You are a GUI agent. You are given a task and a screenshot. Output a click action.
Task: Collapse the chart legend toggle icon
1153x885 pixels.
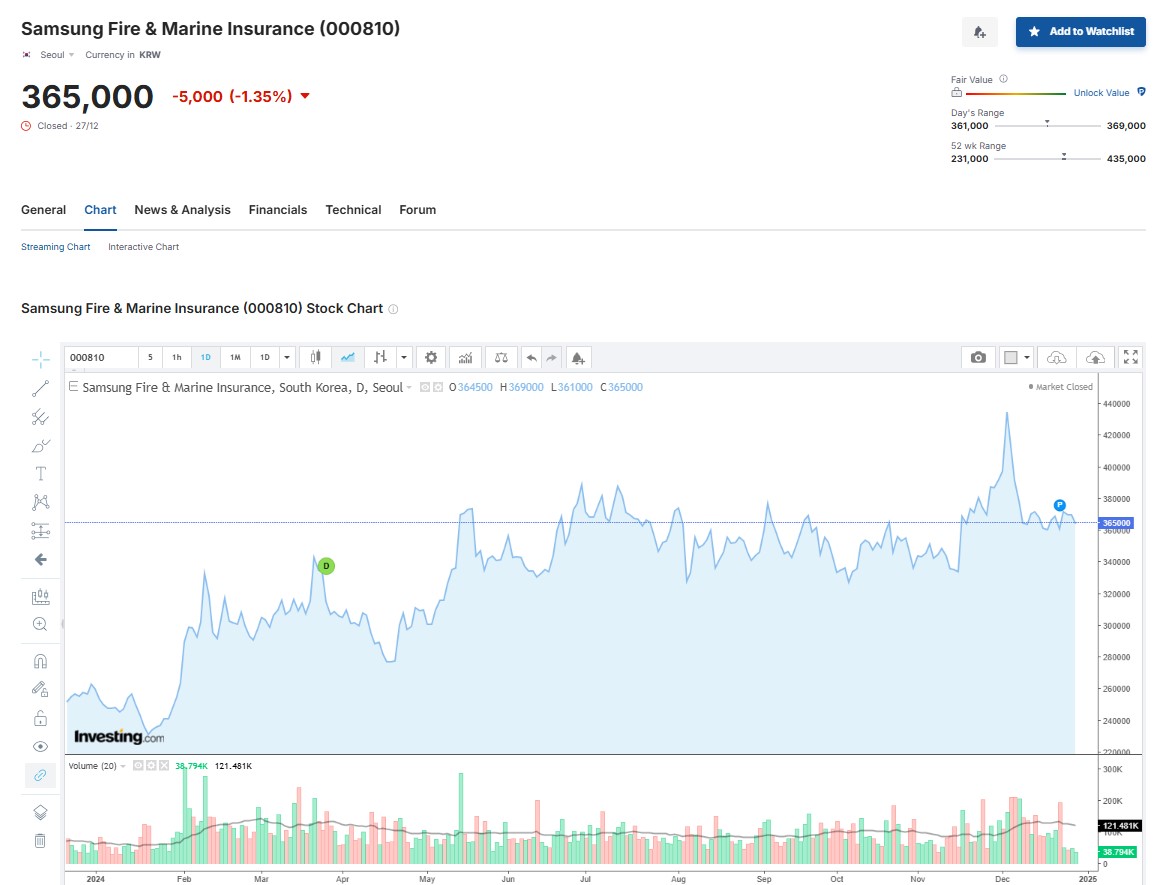click(73, 386)
